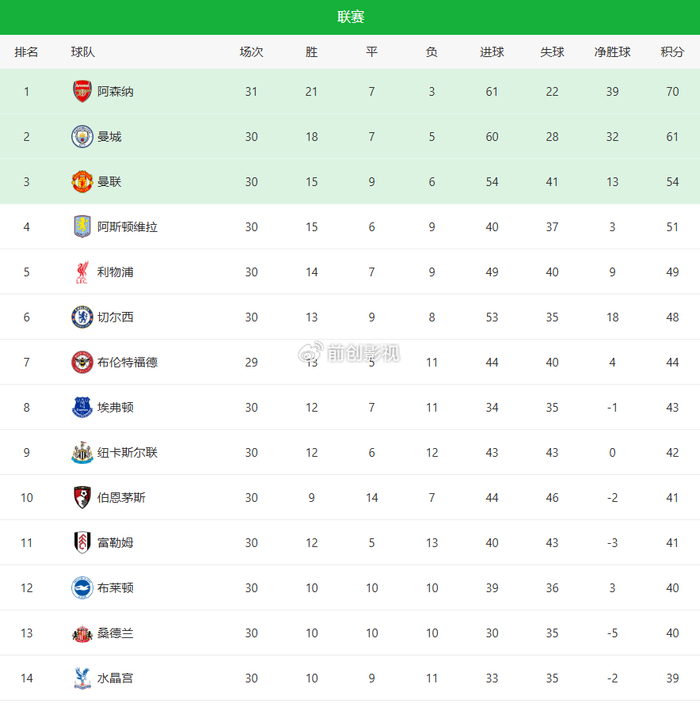The width and height of the screenshot is (700, 703).
Task: Open the 富勒姆 team link
Action: 115,543
